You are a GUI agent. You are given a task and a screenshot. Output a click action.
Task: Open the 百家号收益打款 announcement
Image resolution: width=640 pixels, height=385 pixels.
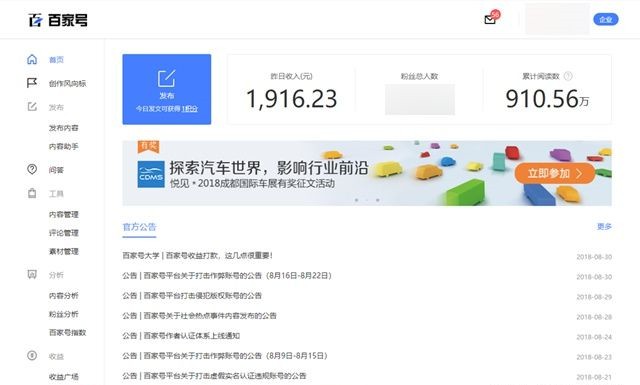click(197, 256)
